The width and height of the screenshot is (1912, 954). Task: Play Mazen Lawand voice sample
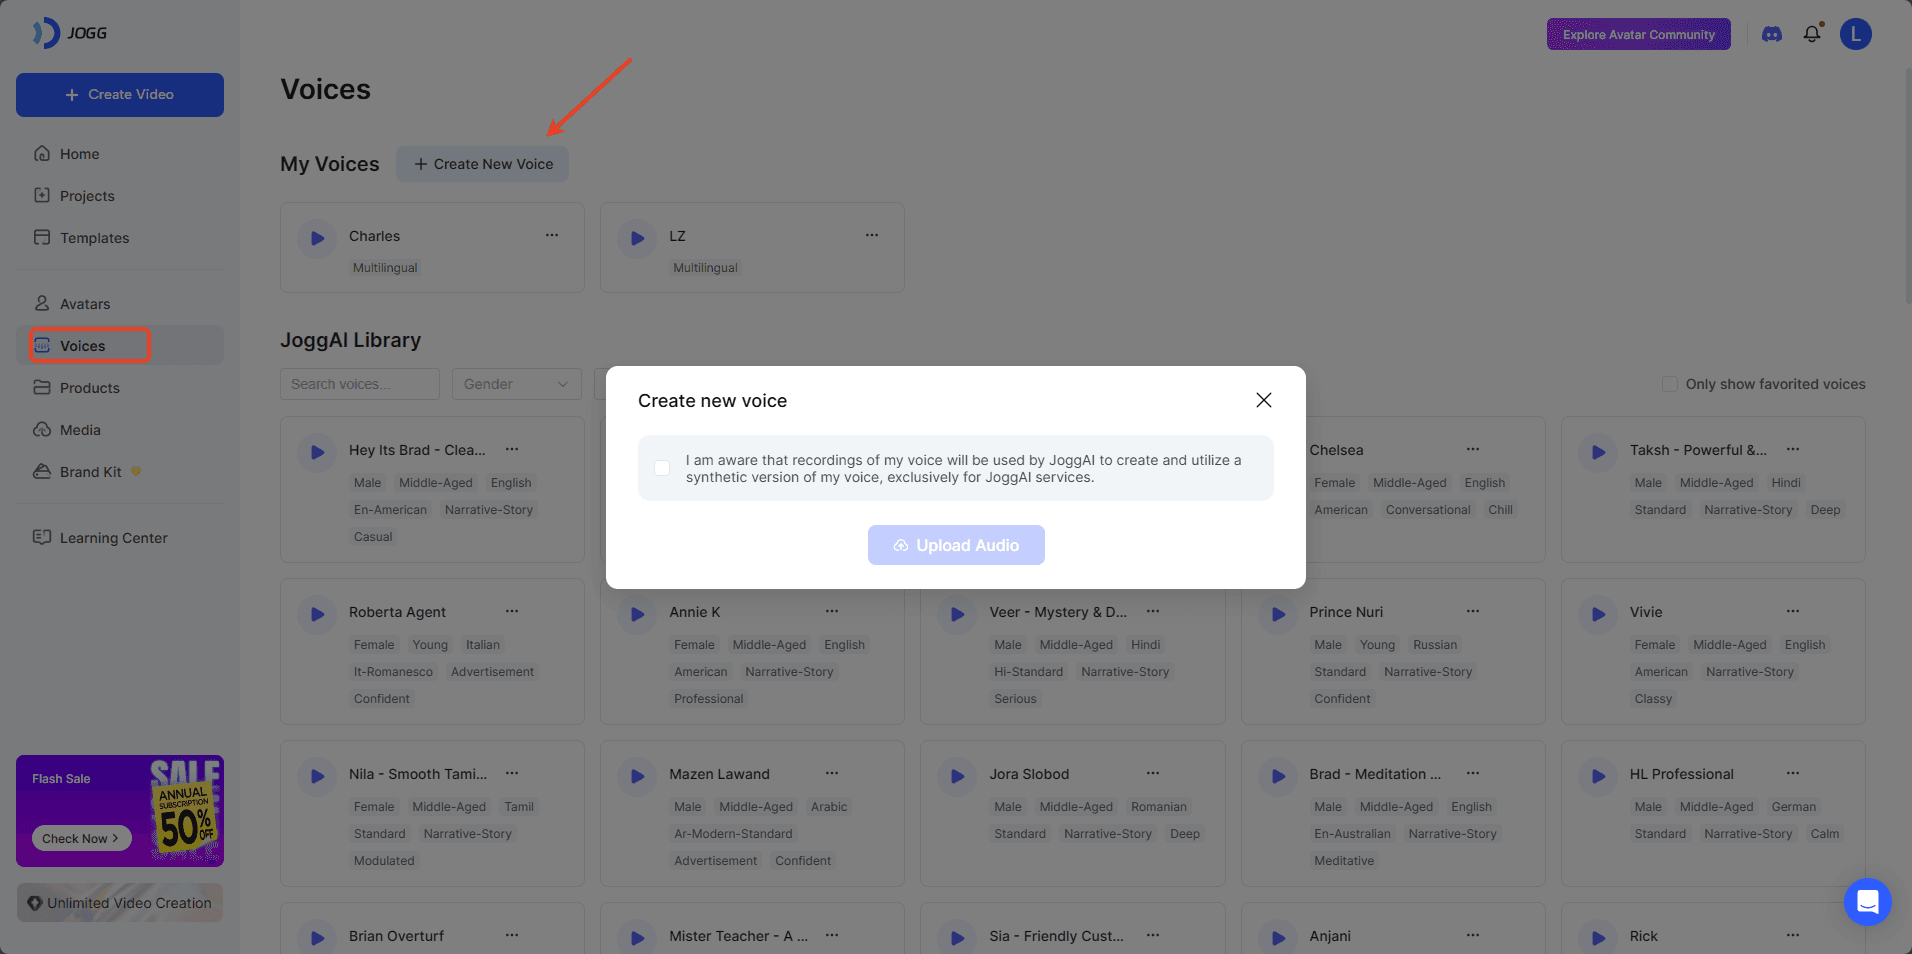(637, 776)
